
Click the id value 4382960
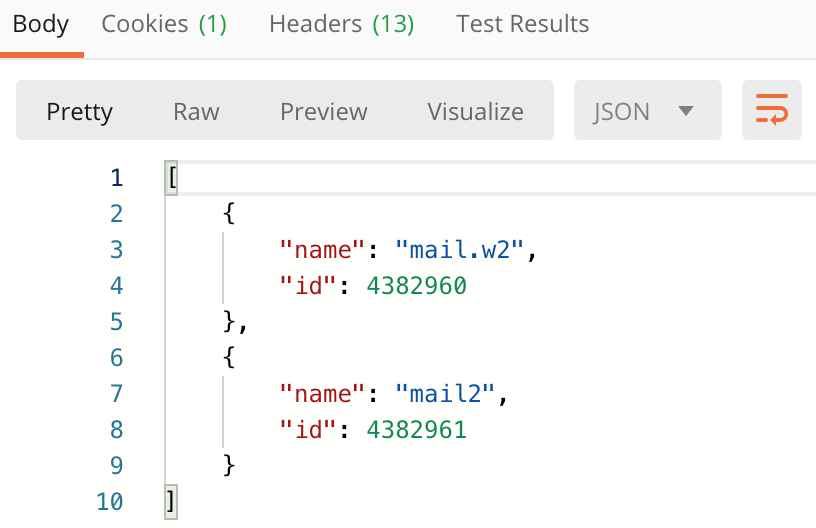click(x=416, y=286)
